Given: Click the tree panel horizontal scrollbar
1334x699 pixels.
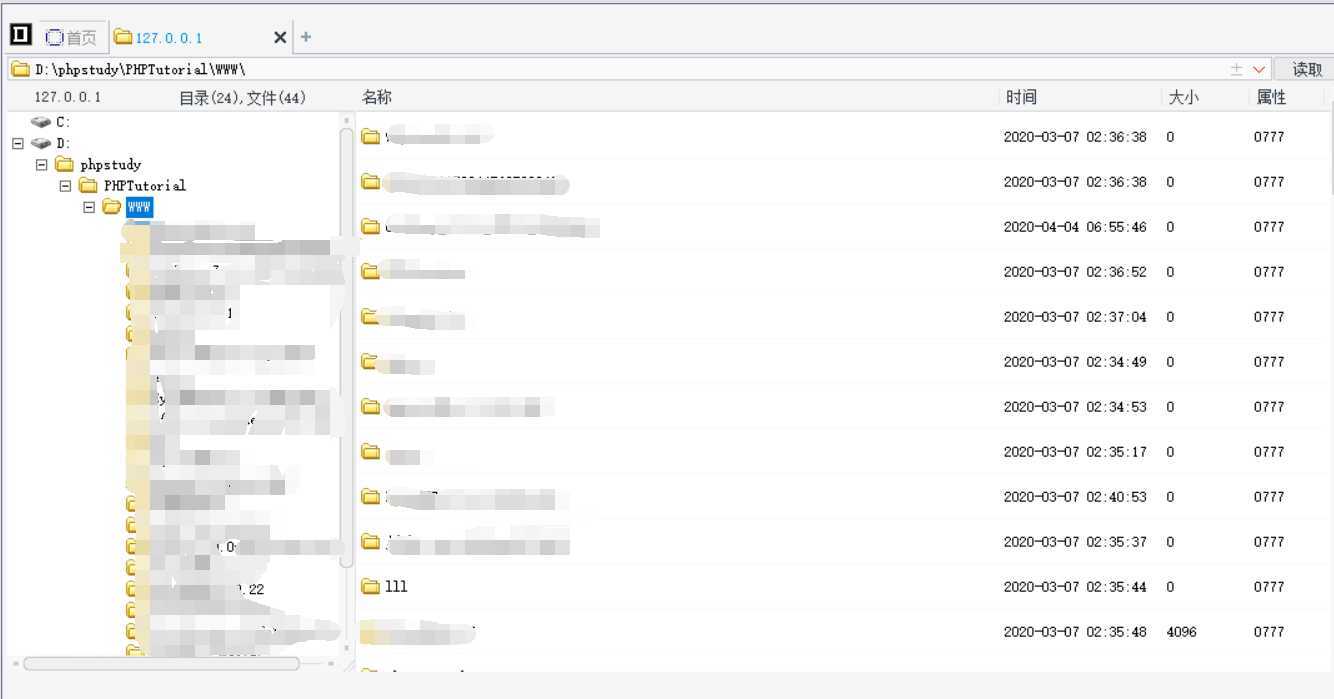Looking at the screenshot, I should pos(161,663).
